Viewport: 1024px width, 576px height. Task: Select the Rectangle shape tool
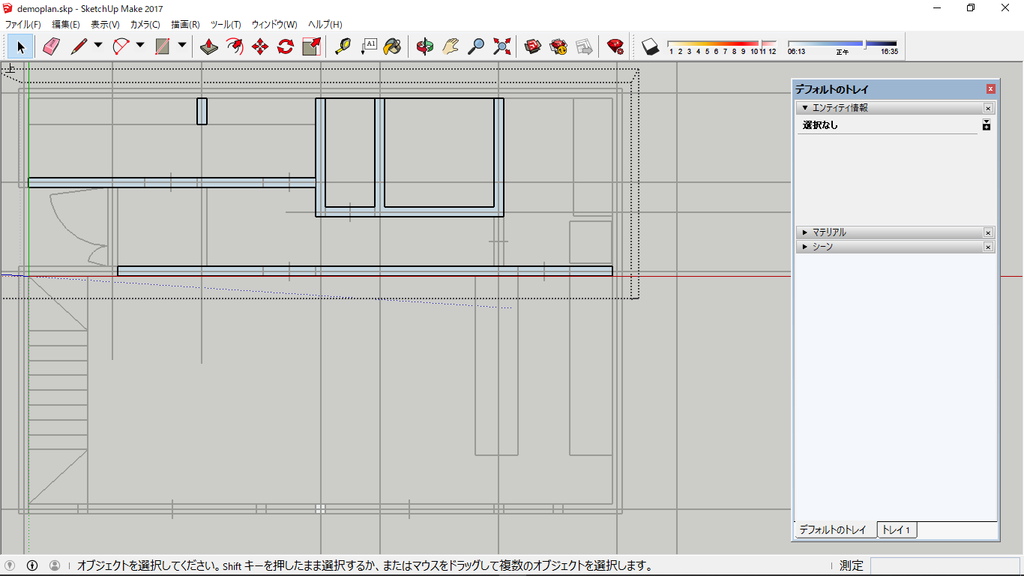[x=163, y=46]
